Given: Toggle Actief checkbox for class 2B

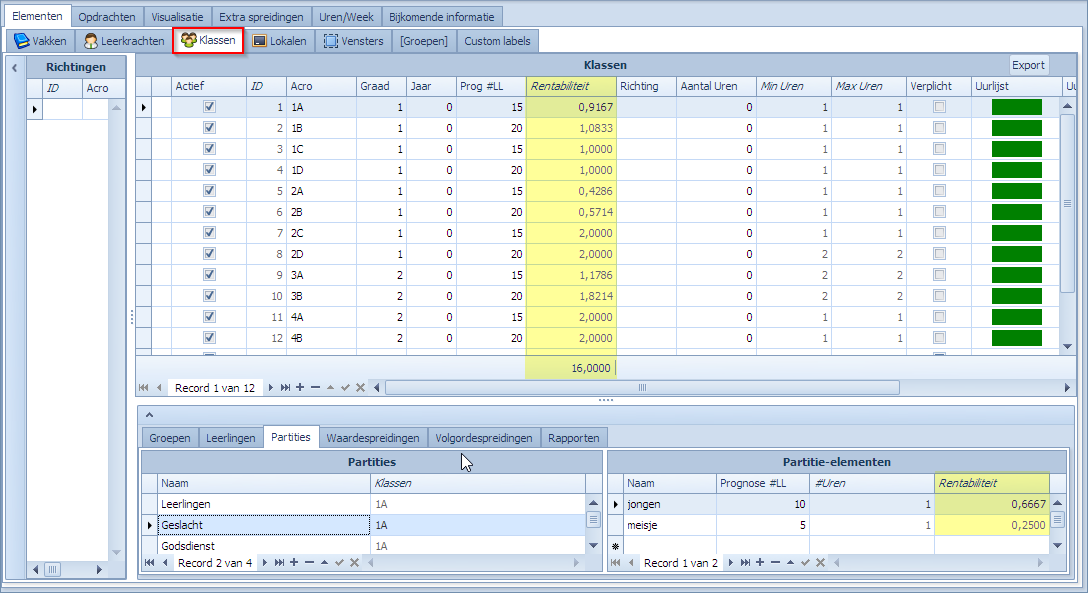Looking at the screenshot, I should [209, 212].
